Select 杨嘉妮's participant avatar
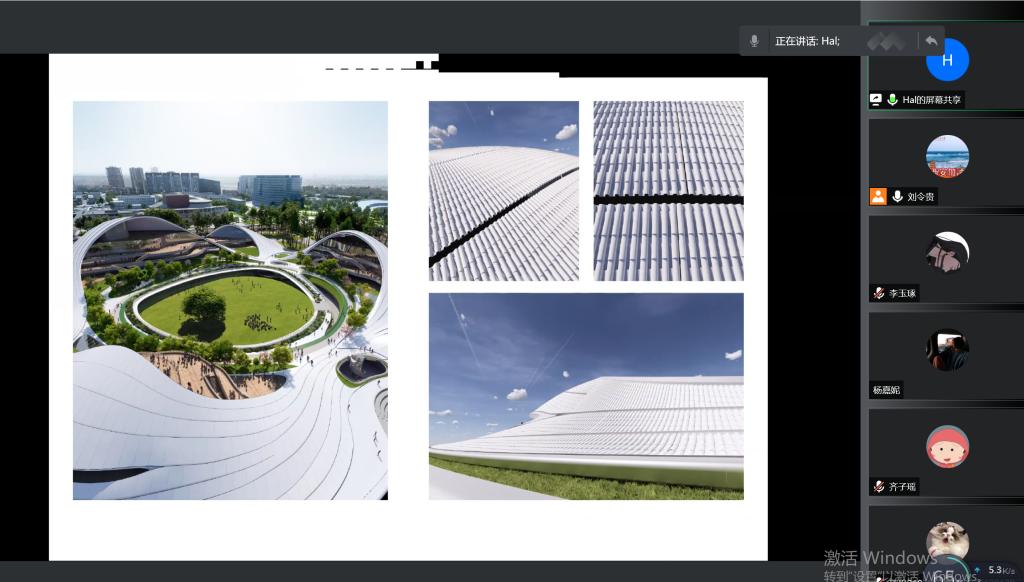The height and width of the screenshot is (582, 1024). coord(947,350)
